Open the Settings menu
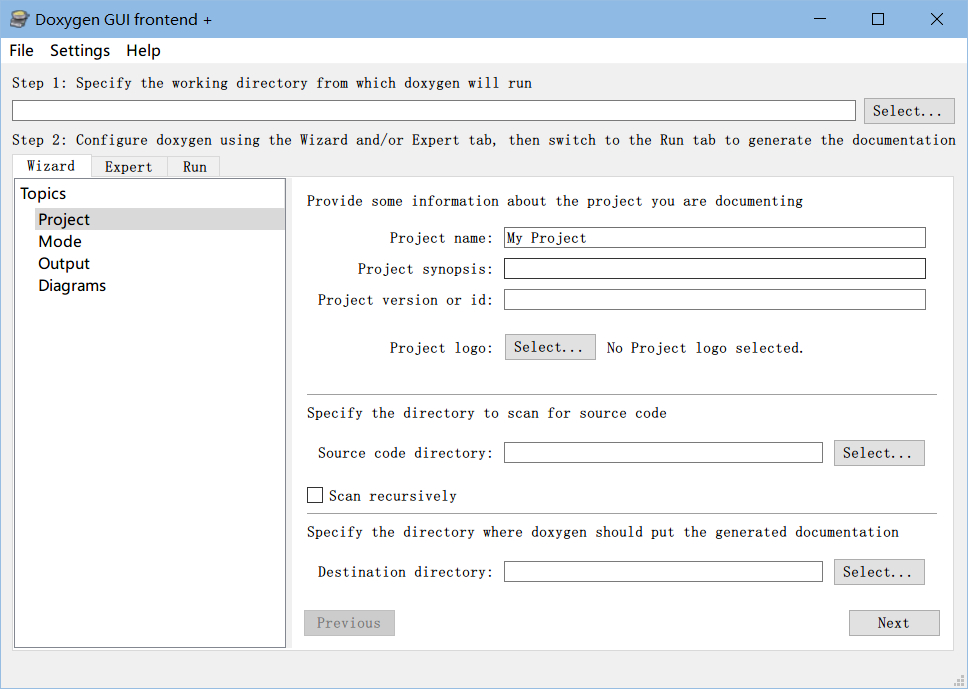This screenshot has height=689, width=968. tap(80, 50)
